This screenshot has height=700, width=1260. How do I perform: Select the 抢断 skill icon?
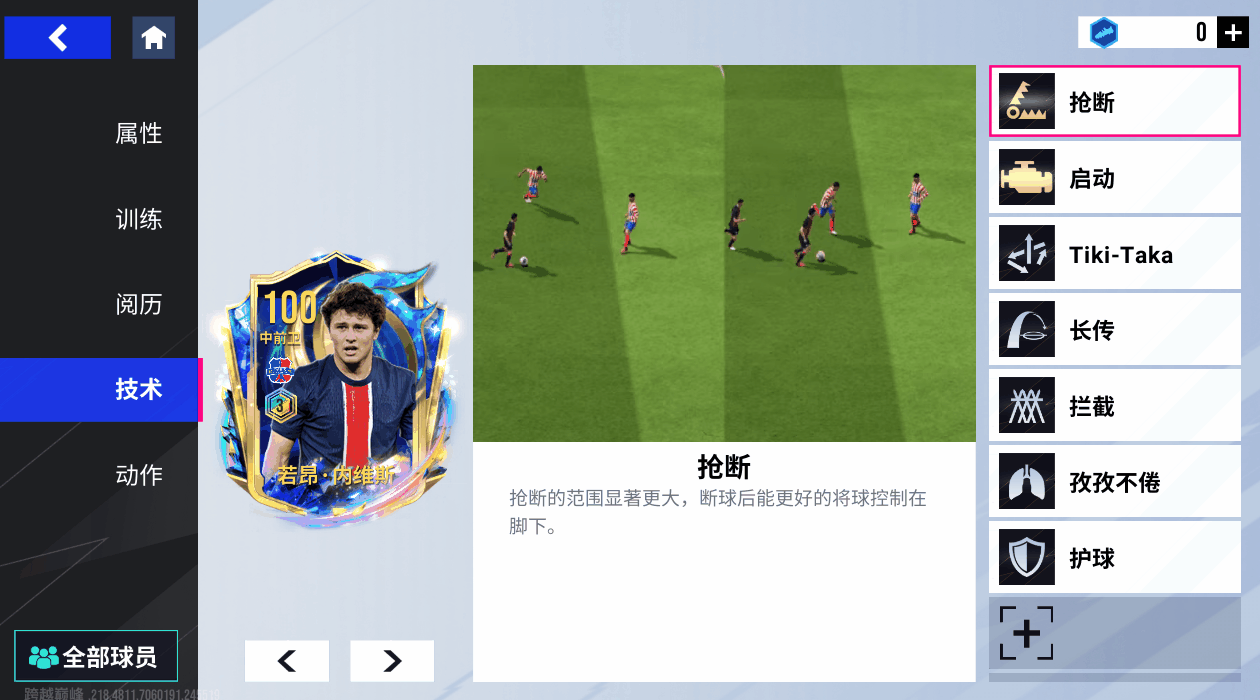pos(1026,101)
